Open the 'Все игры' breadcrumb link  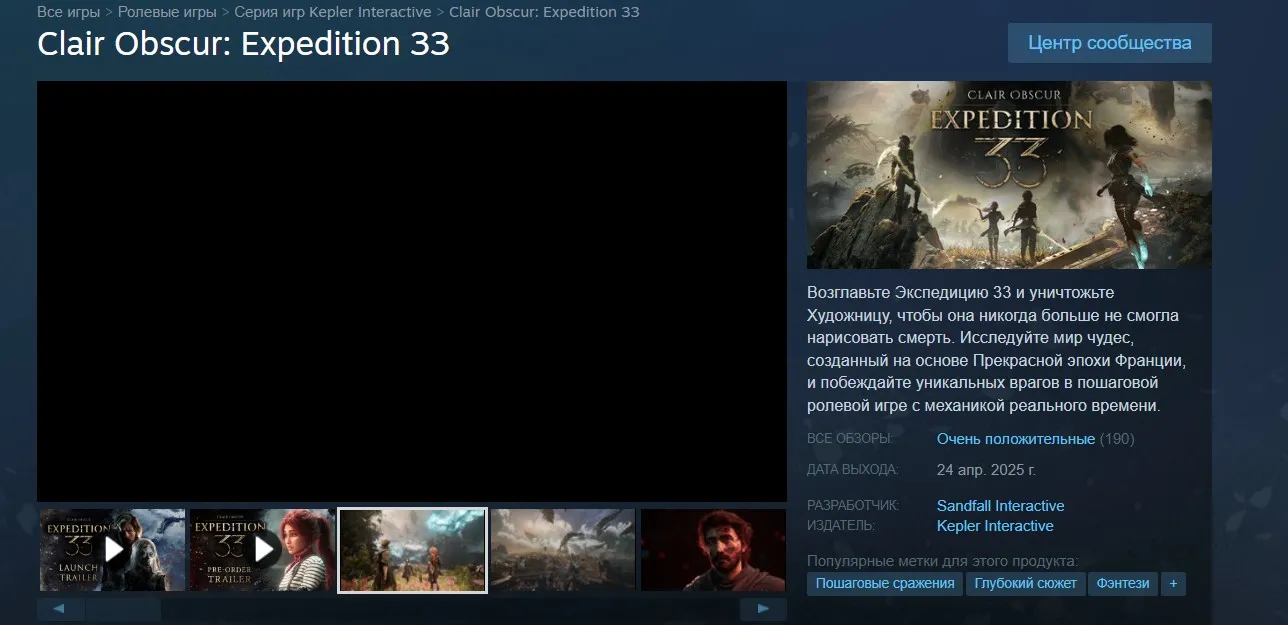[69, 12]
